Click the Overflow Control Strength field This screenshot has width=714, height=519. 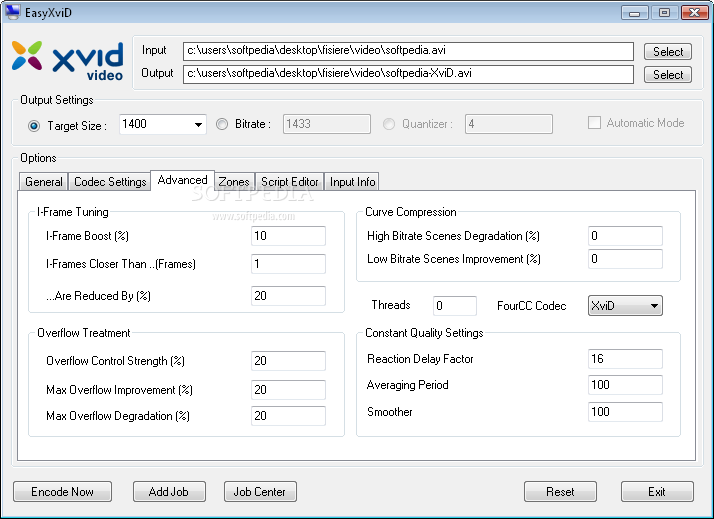coord(288,361)
